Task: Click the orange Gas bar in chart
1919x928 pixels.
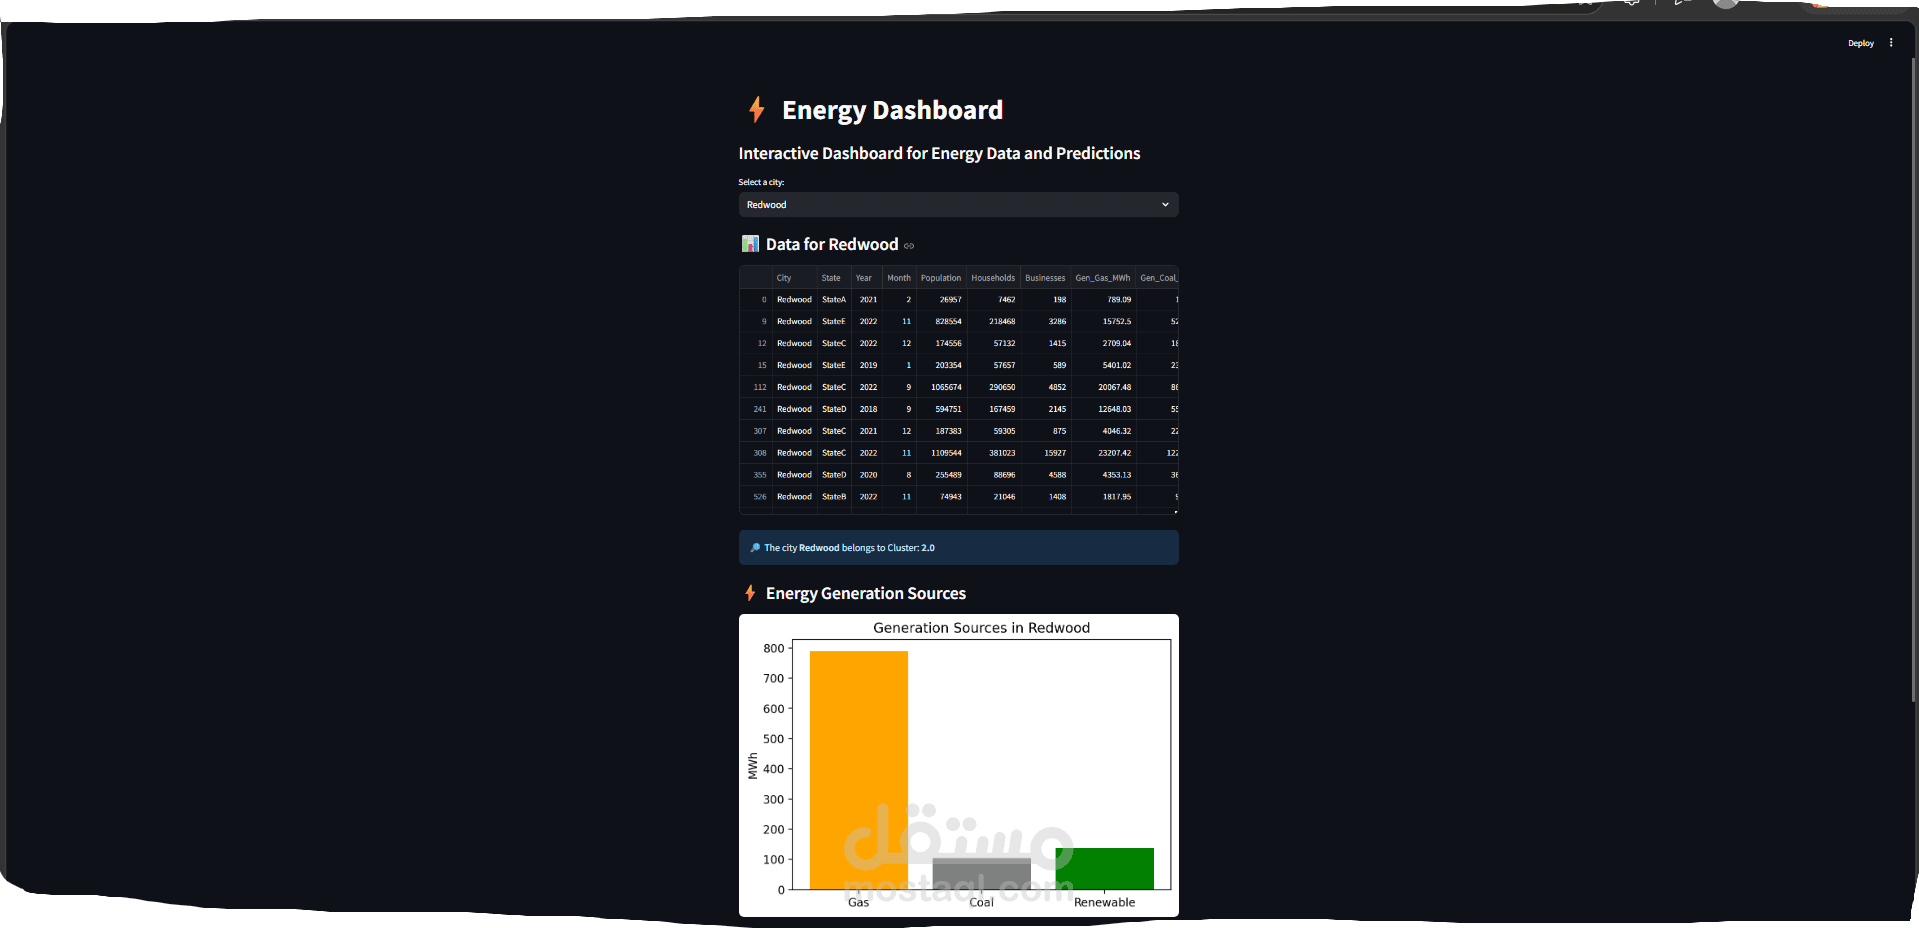Action: tap(858, 770)
